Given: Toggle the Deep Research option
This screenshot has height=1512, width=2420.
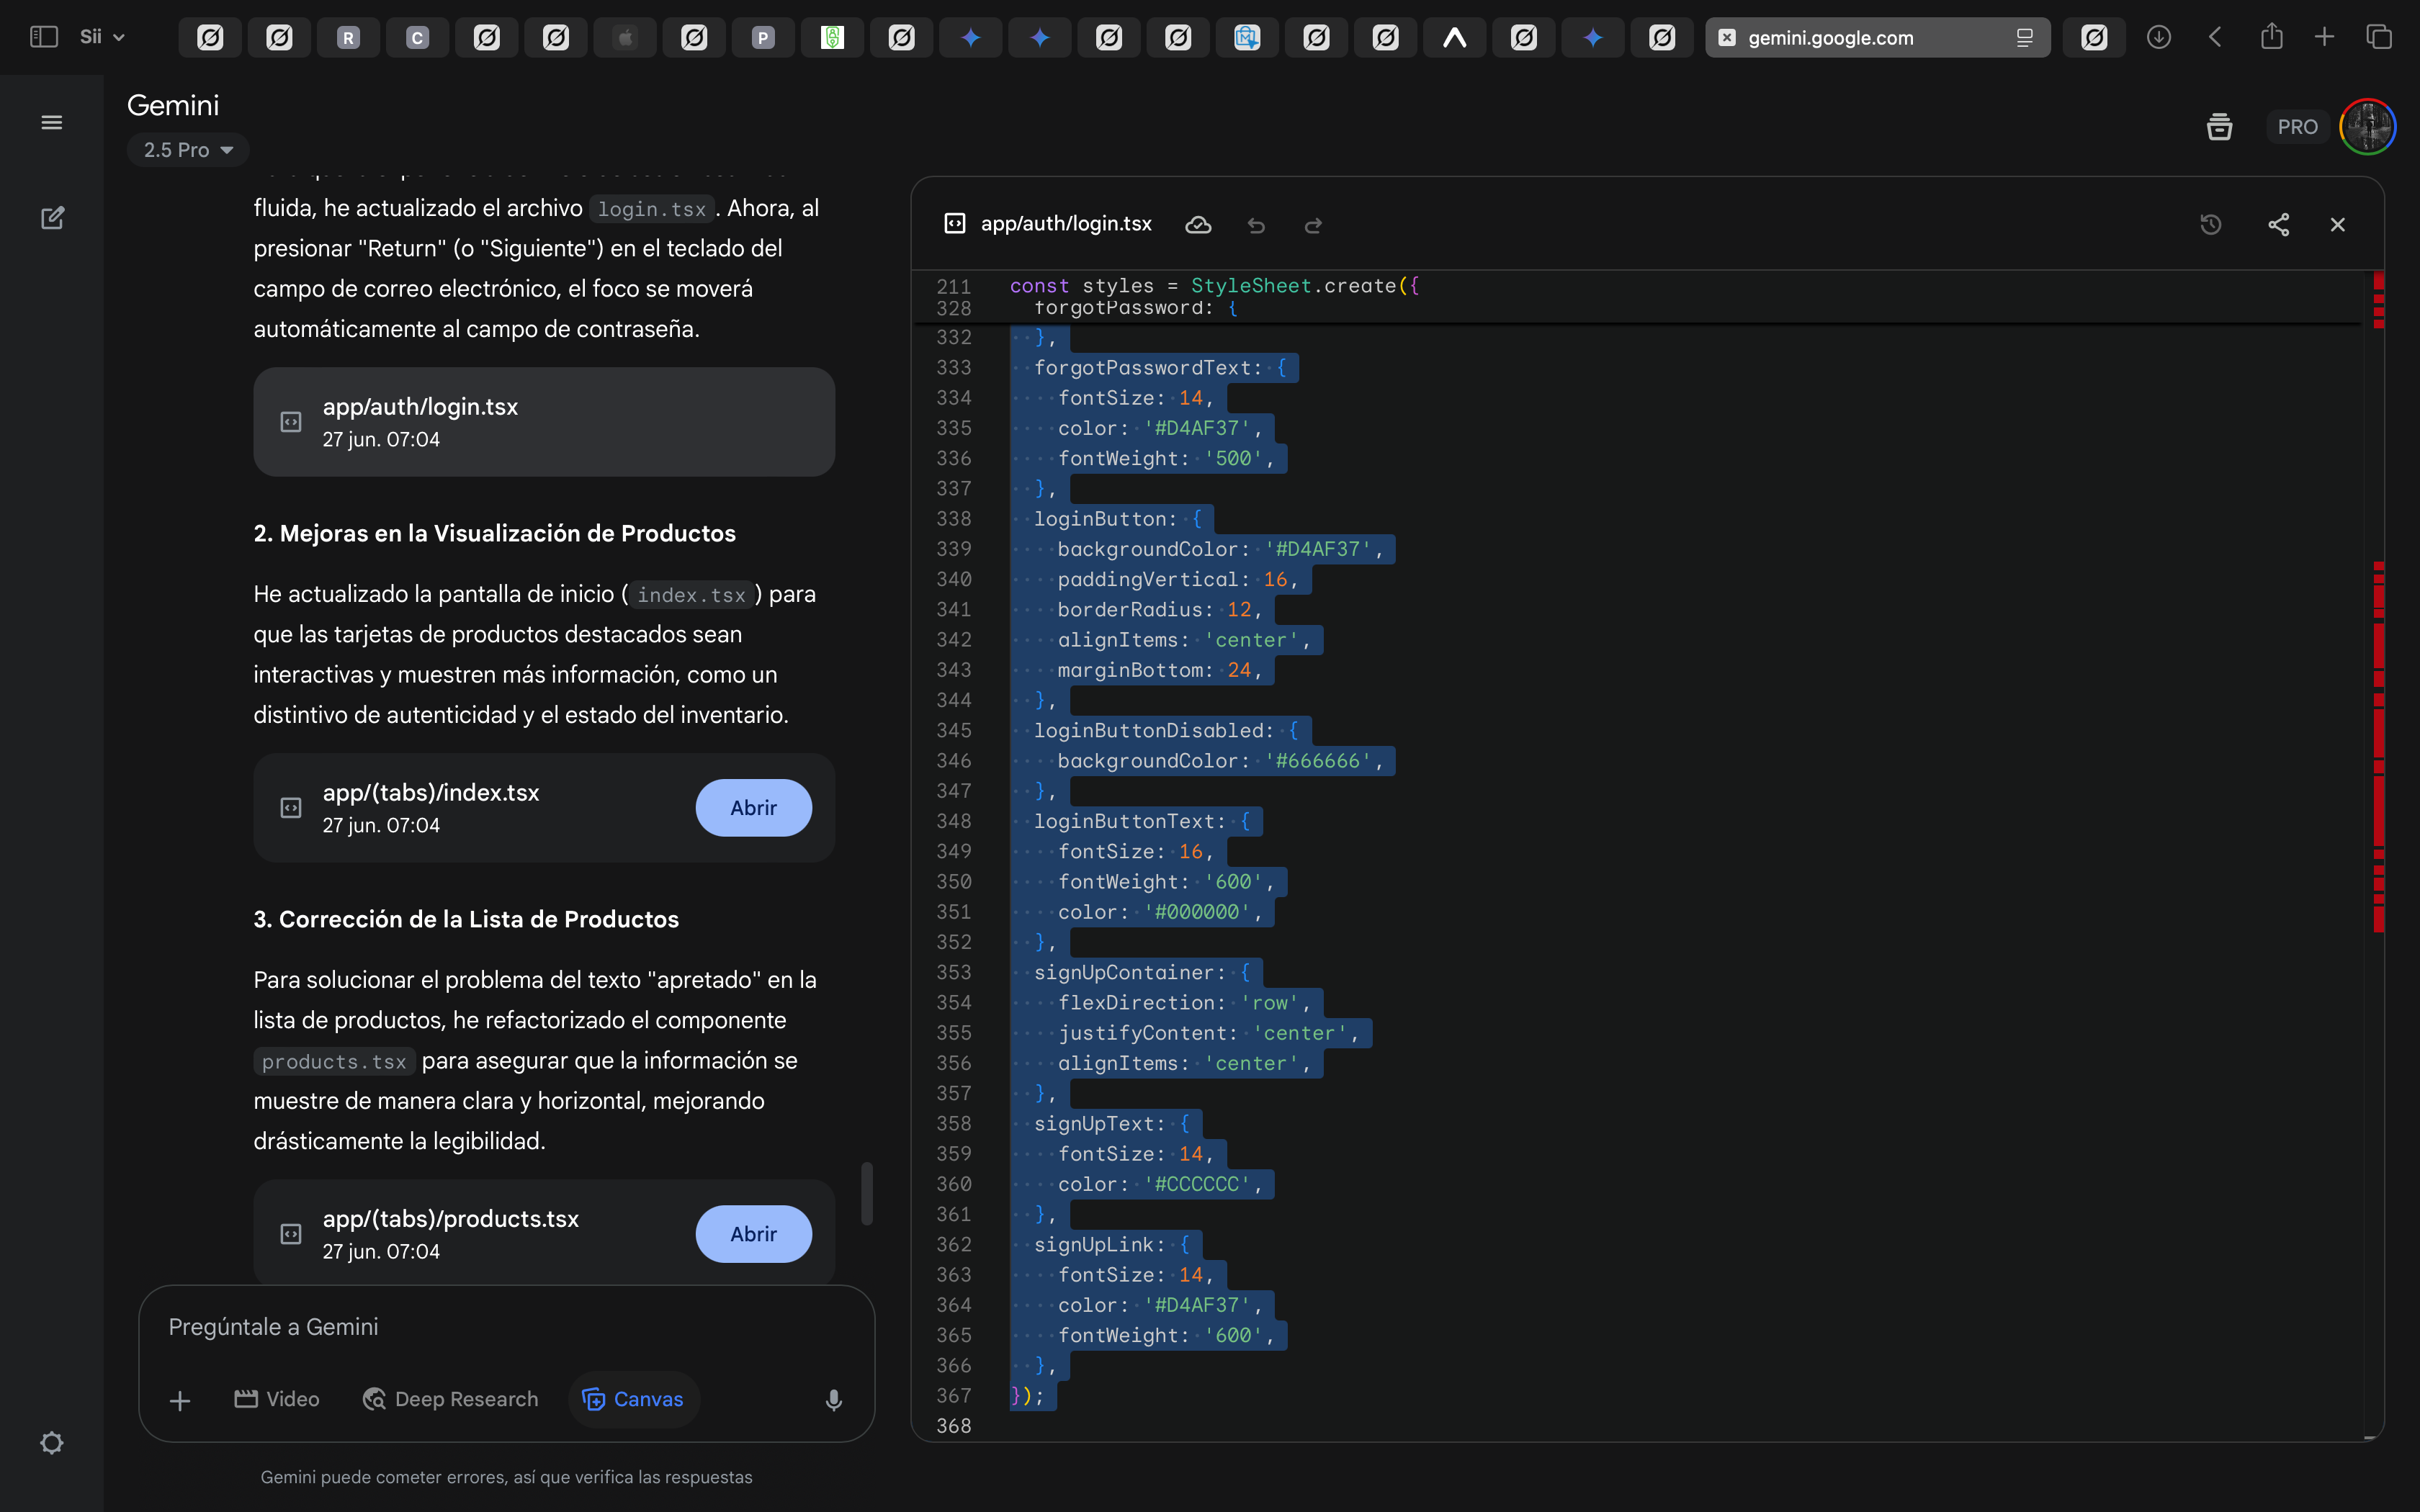Looking at the screenshot, I should [451, 1399].
